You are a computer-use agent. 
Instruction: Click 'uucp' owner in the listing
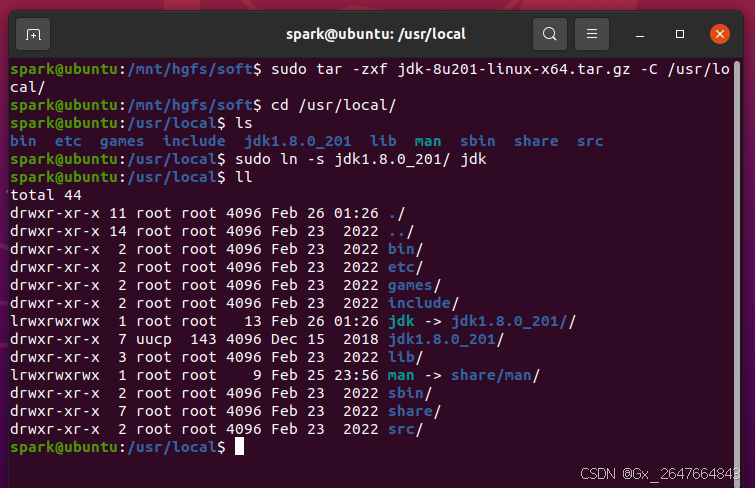click(x=154, y=339)
